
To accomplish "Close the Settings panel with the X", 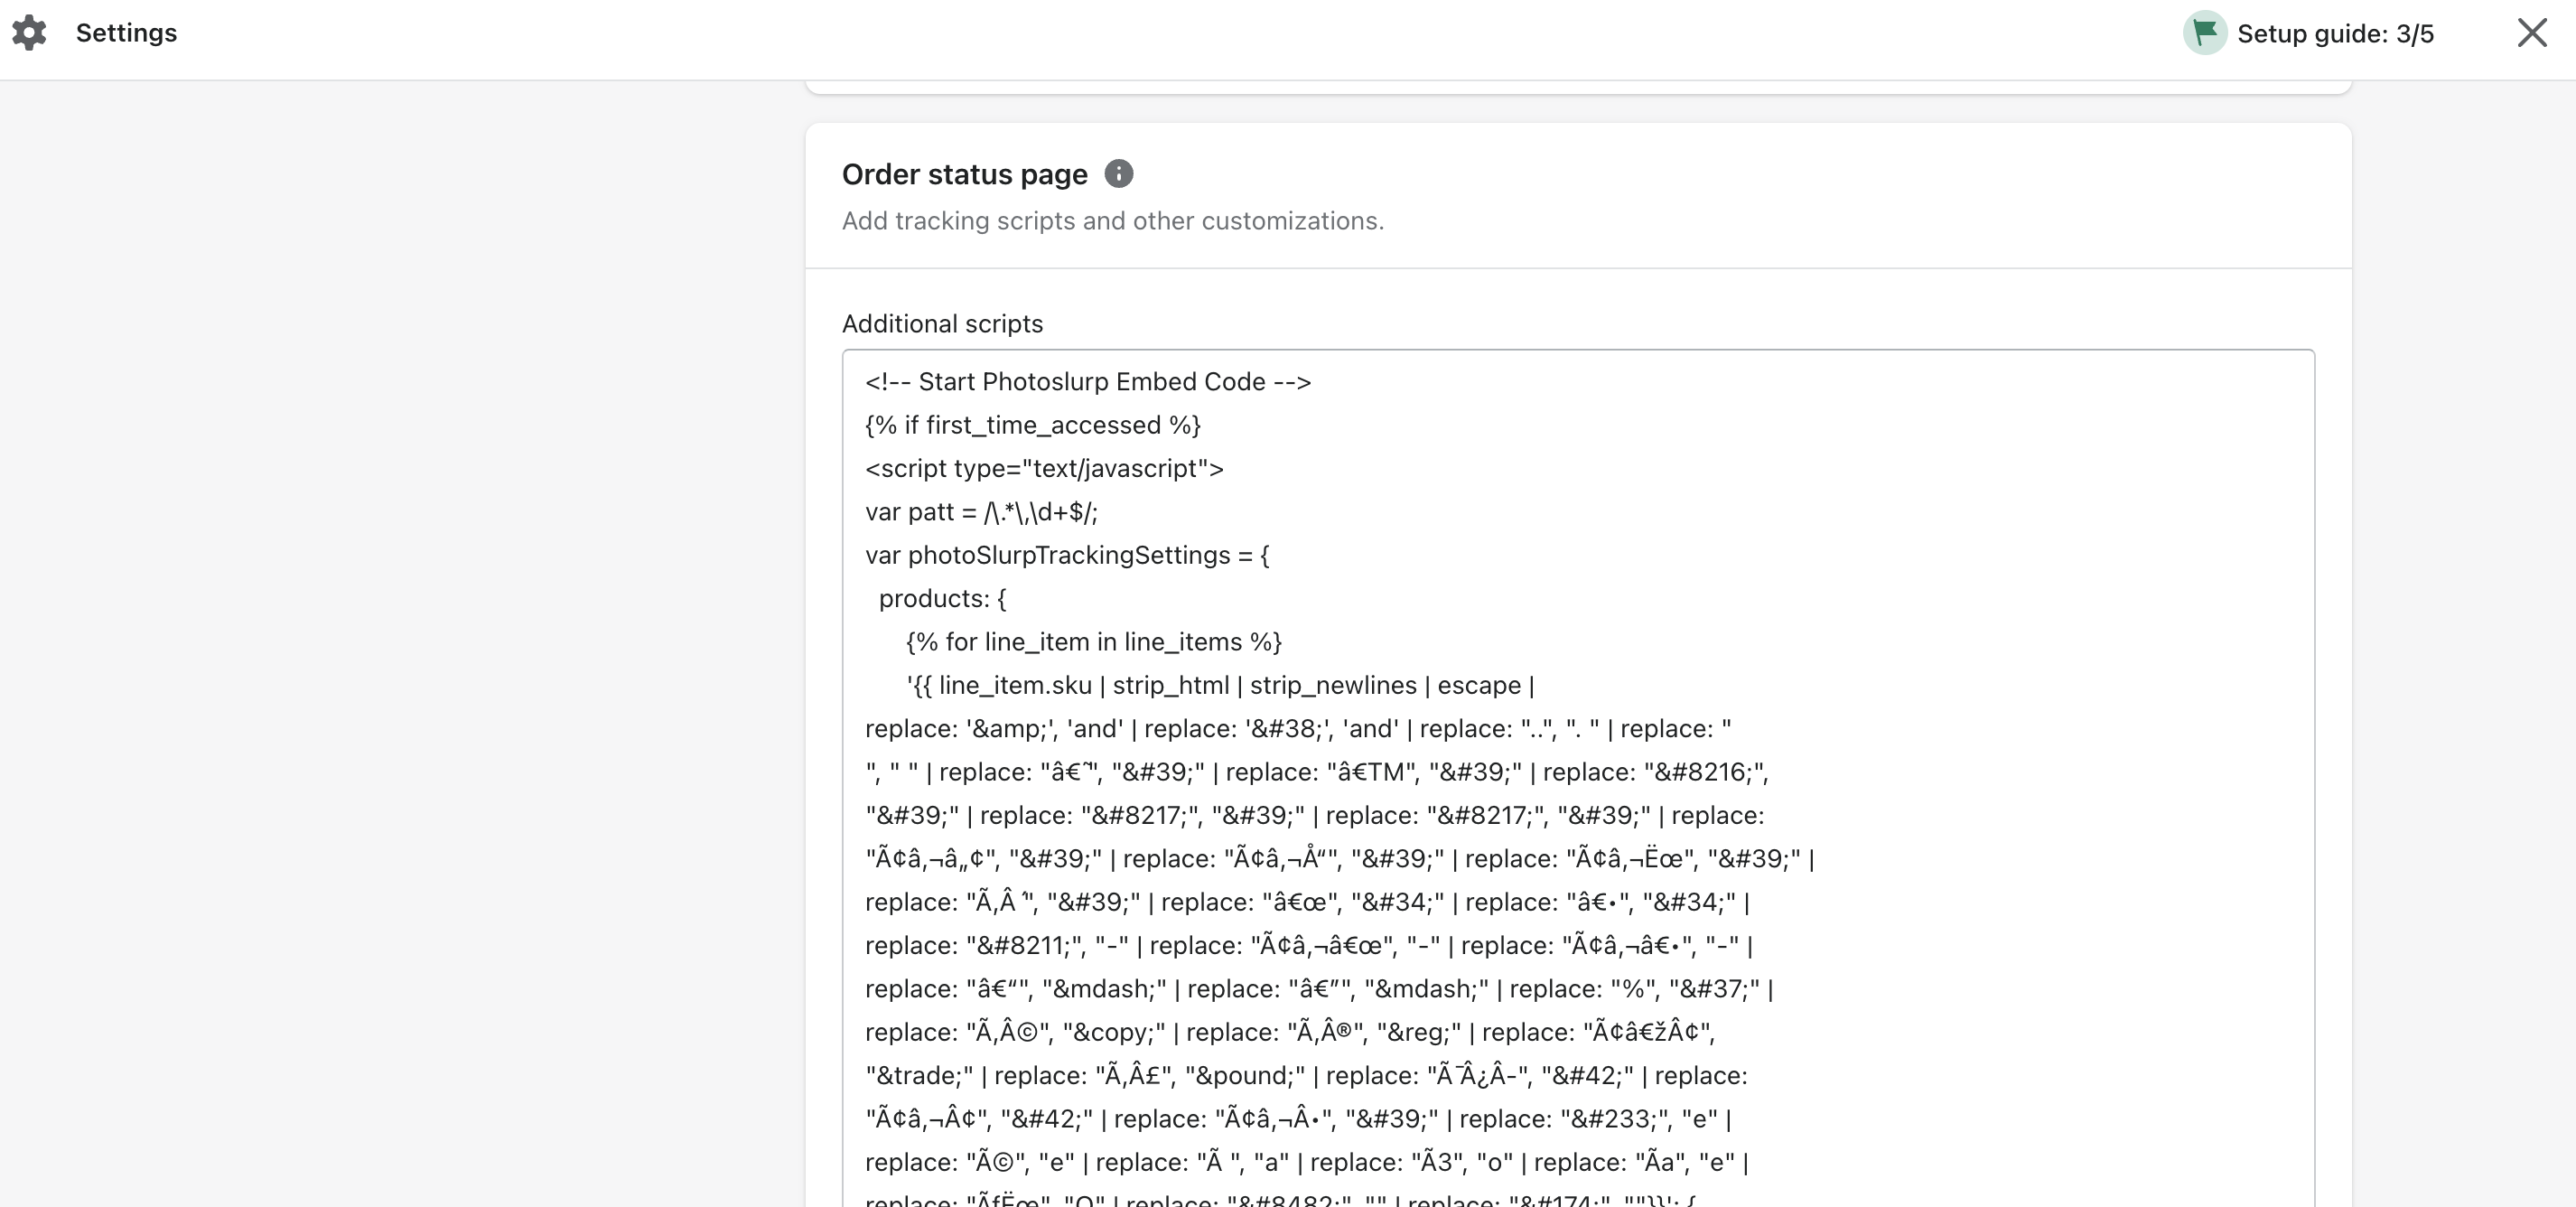I will 2531,33.
